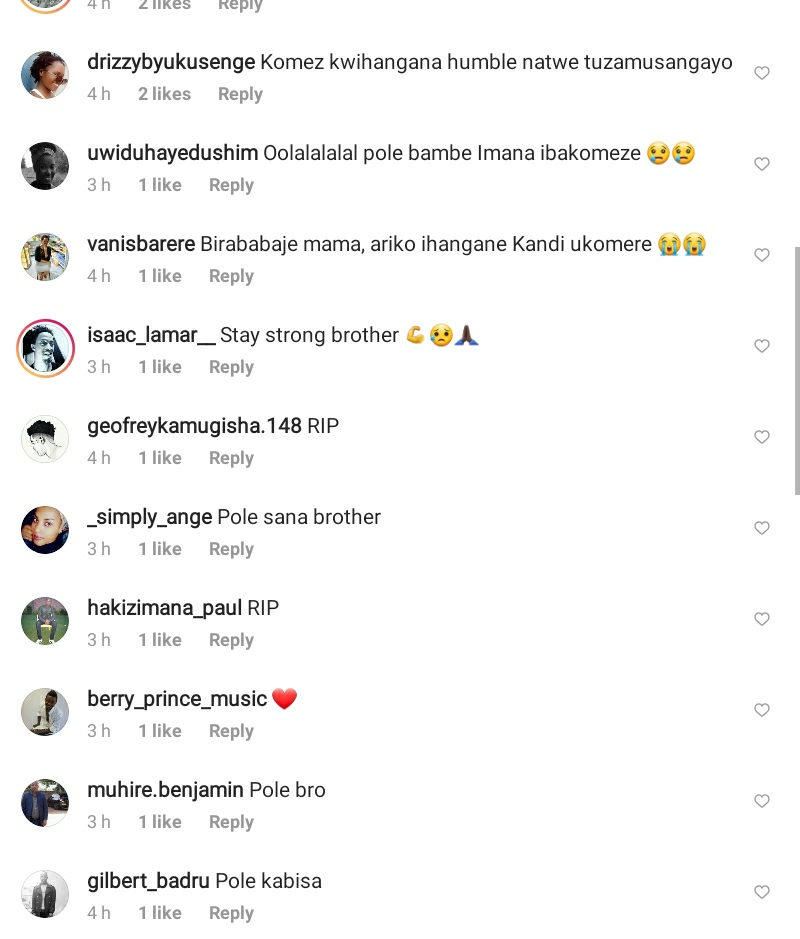Tap the heart next to uwiduhayedushim's comment
800x939 pixels.
point(762,164)
